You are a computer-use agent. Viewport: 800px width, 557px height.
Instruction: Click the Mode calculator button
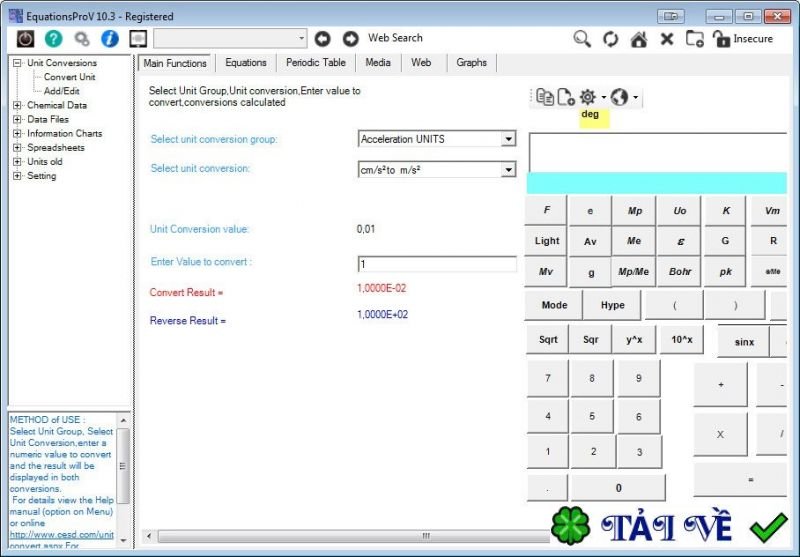(554, 305)
